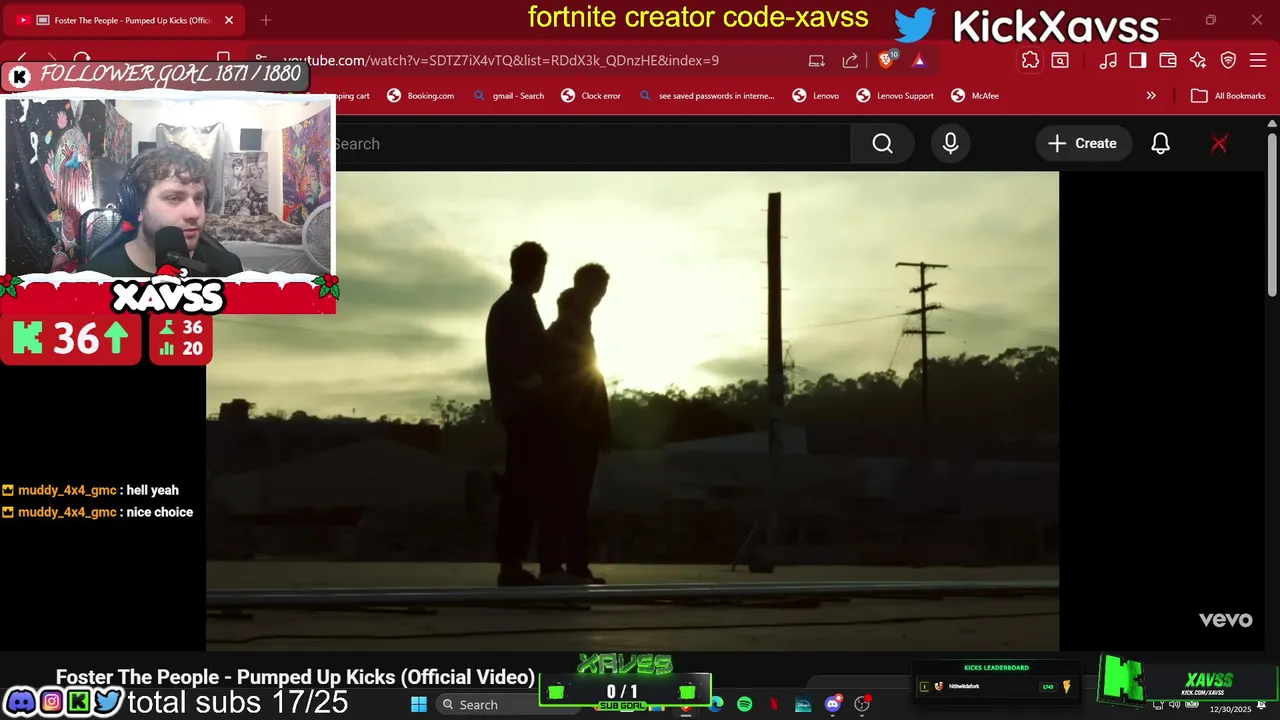The width and height of the screenshot is (1280, 720).
Task: Toggle the browser sidebar panel icon
Action: 1138,60
